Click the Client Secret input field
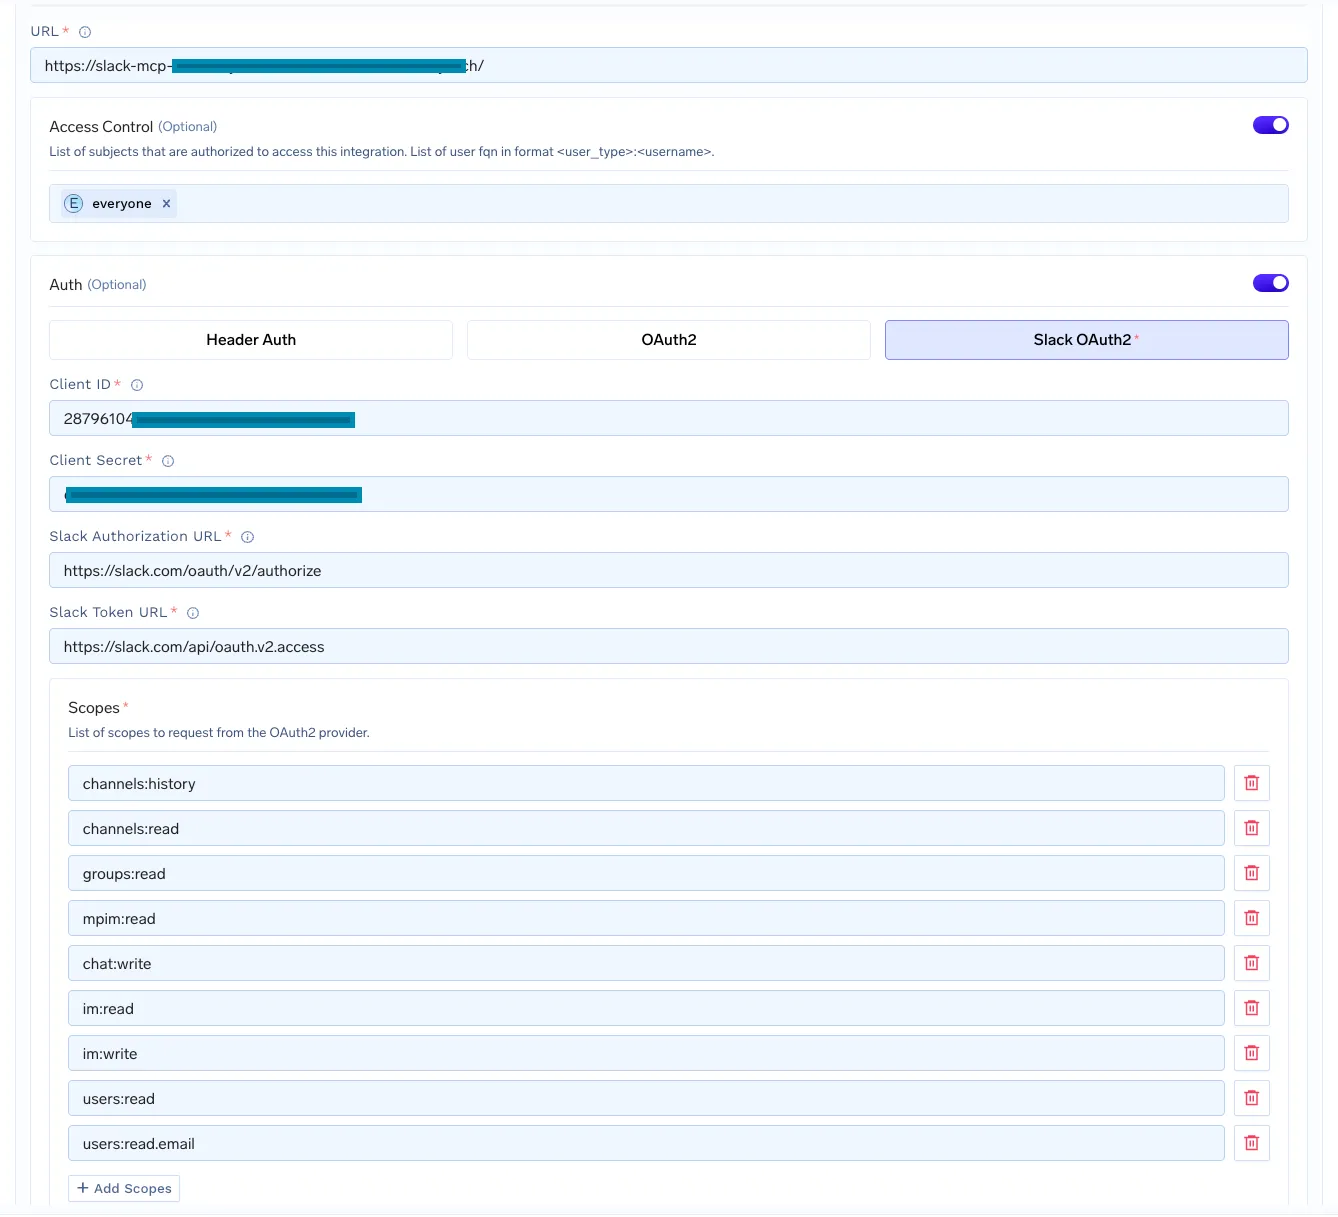 pos(669,494)
